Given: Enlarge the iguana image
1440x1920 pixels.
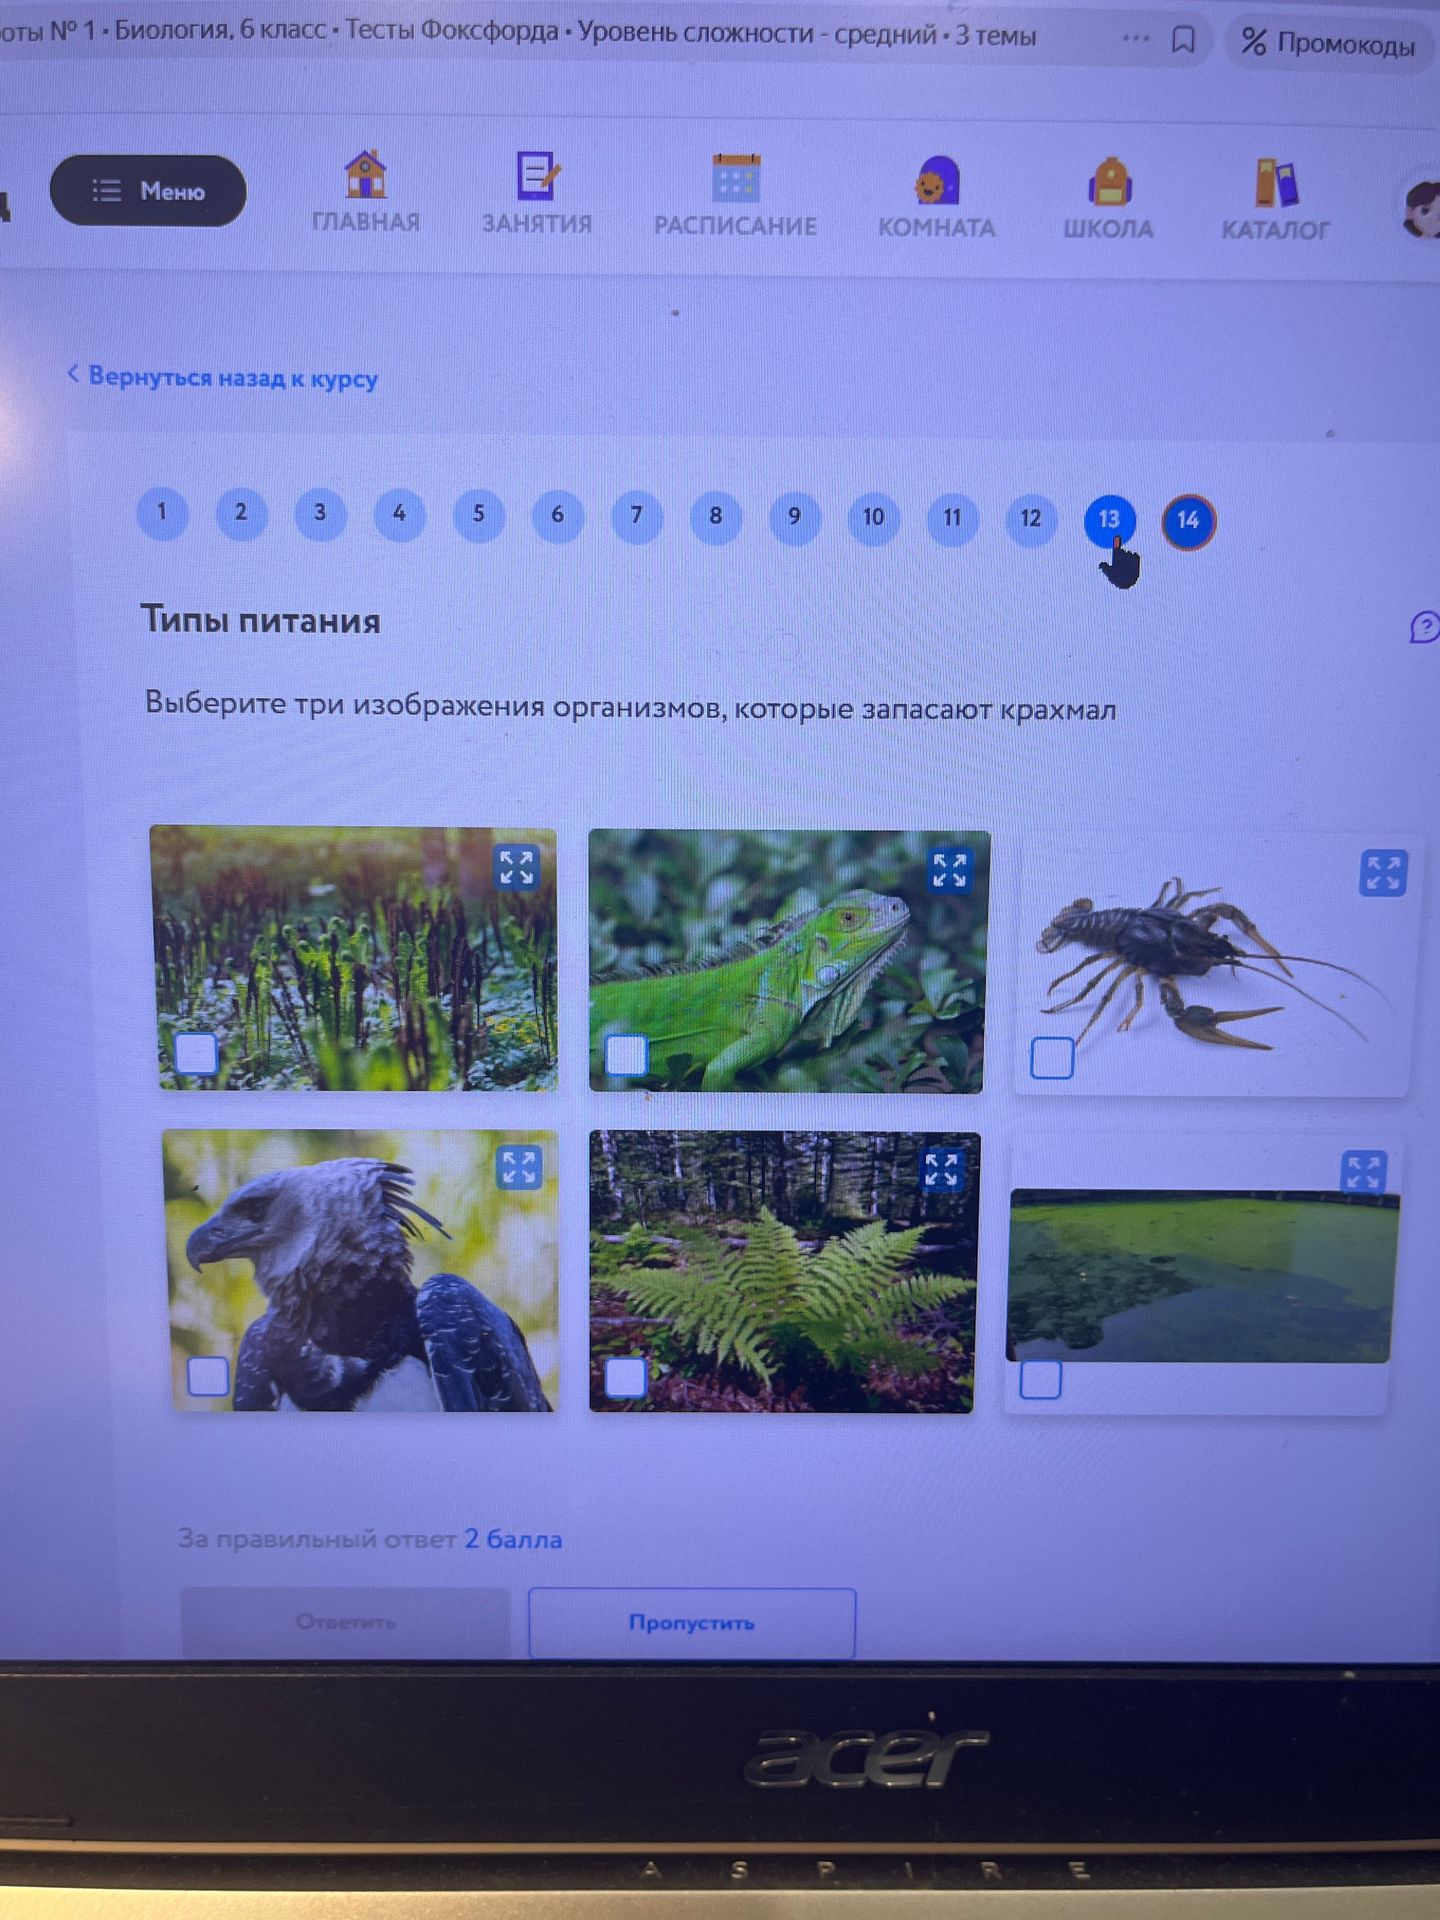Looking at the screenshot, I should pos(949,870).
